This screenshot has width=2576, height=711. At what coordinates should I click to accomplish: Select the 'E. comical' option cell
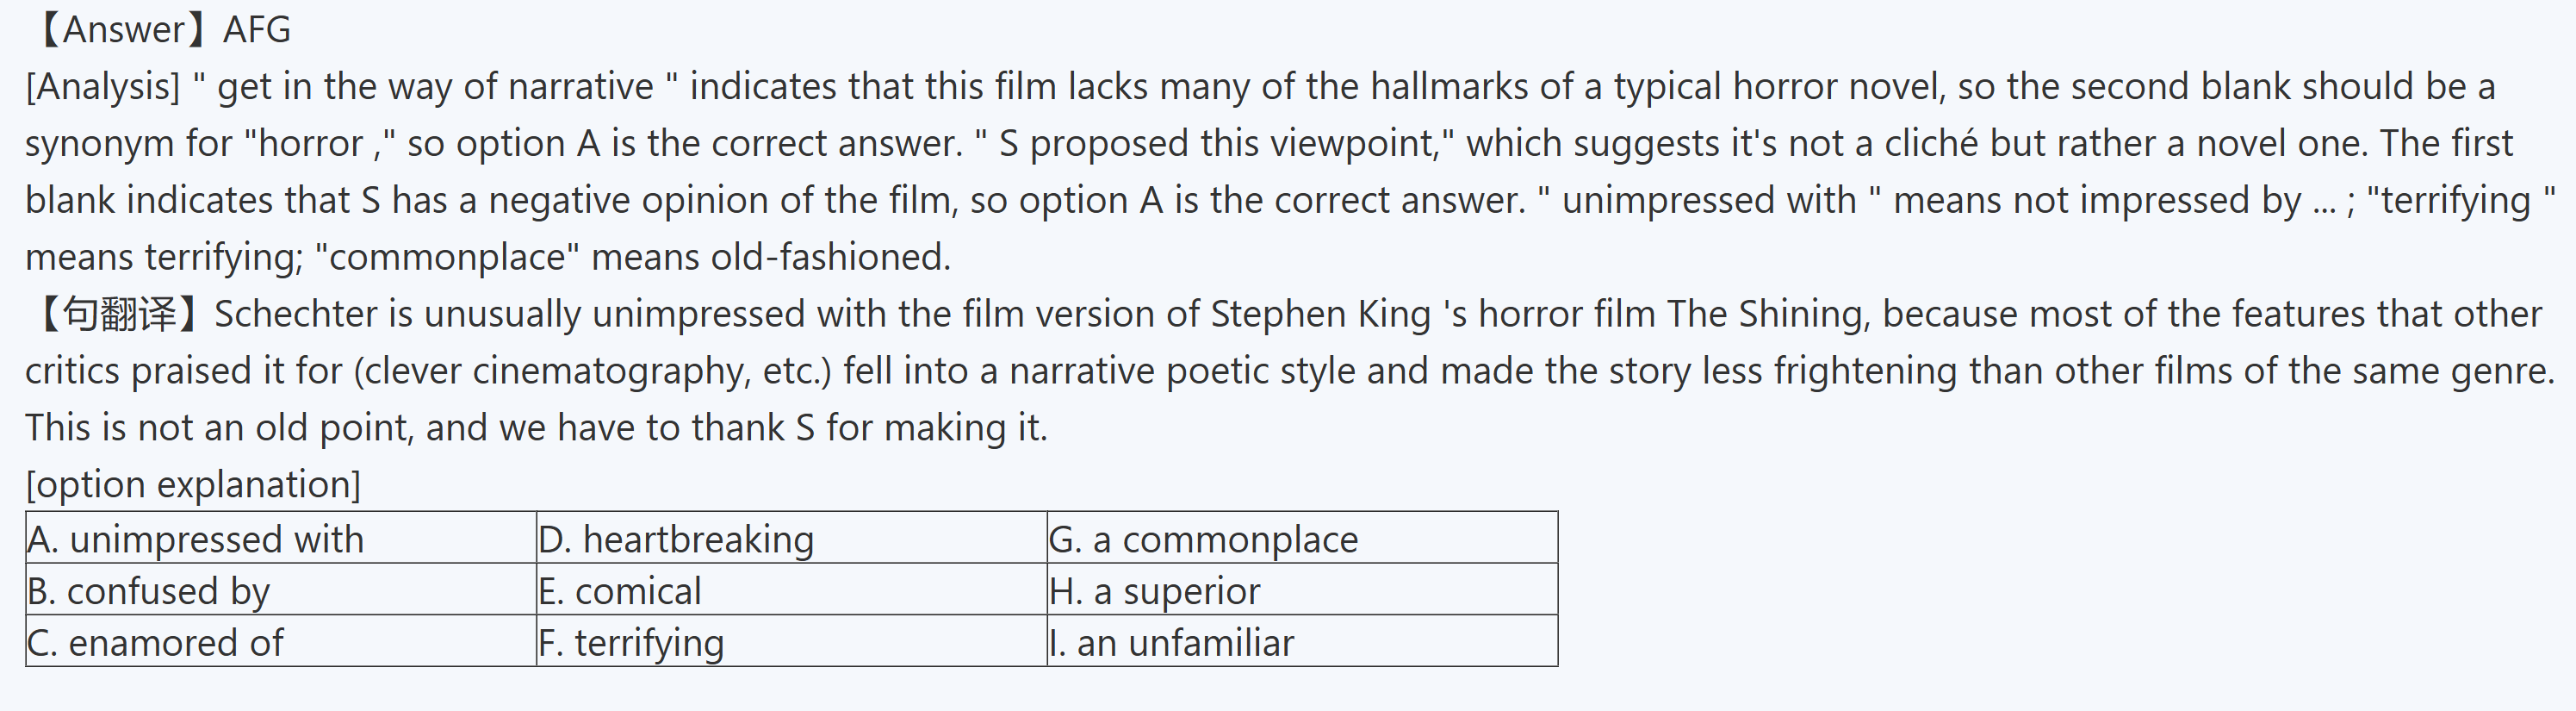pos(790,591)
